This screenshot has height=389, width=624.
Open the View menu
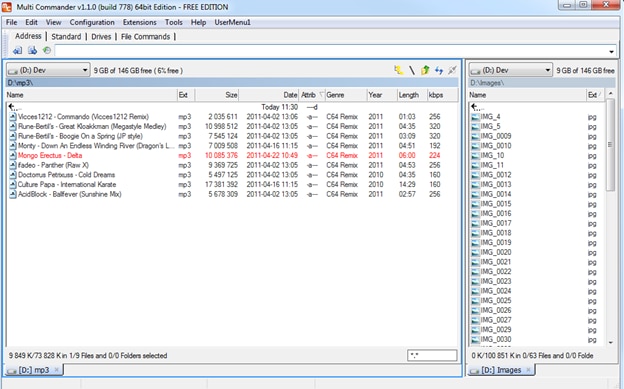pyautogui.click(x=53, y=22)
